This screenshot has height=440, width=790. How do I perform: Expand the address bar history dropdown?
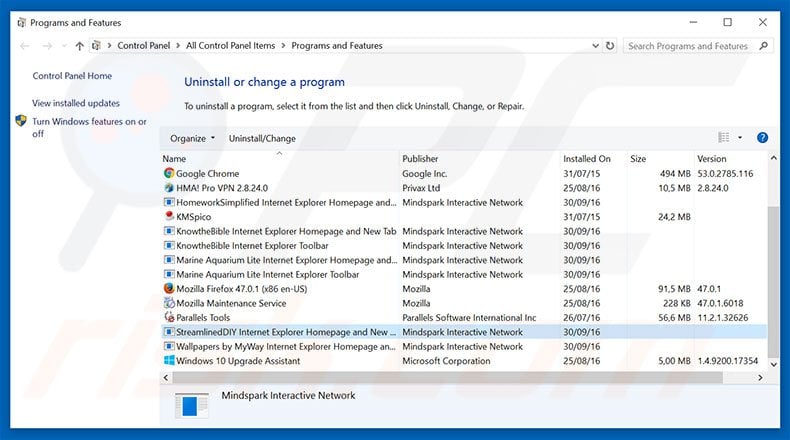click(595, 45)
